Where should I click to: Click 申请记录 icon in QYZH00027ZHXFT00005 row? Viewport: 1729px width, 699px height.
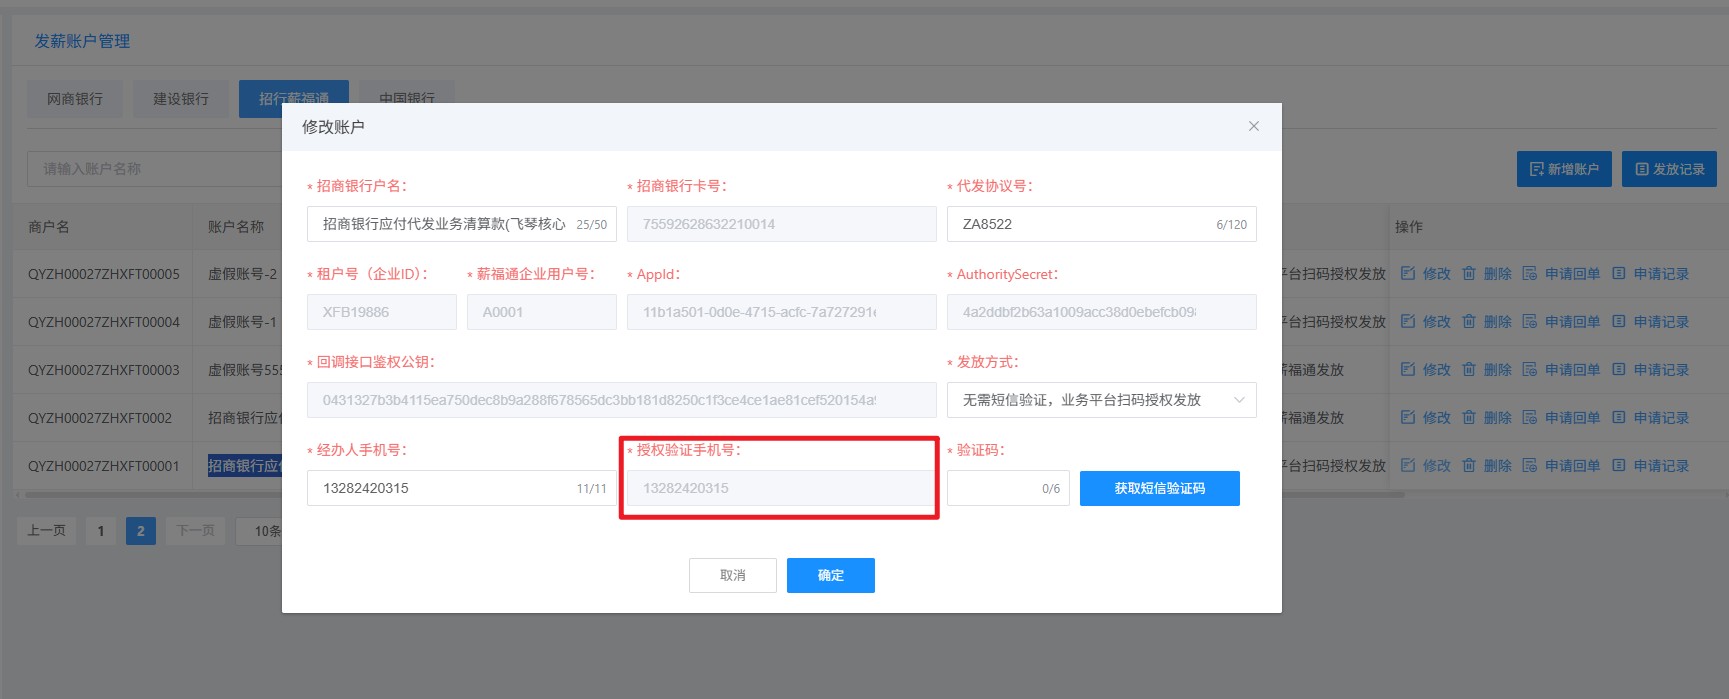click(x=1618, y=273)
